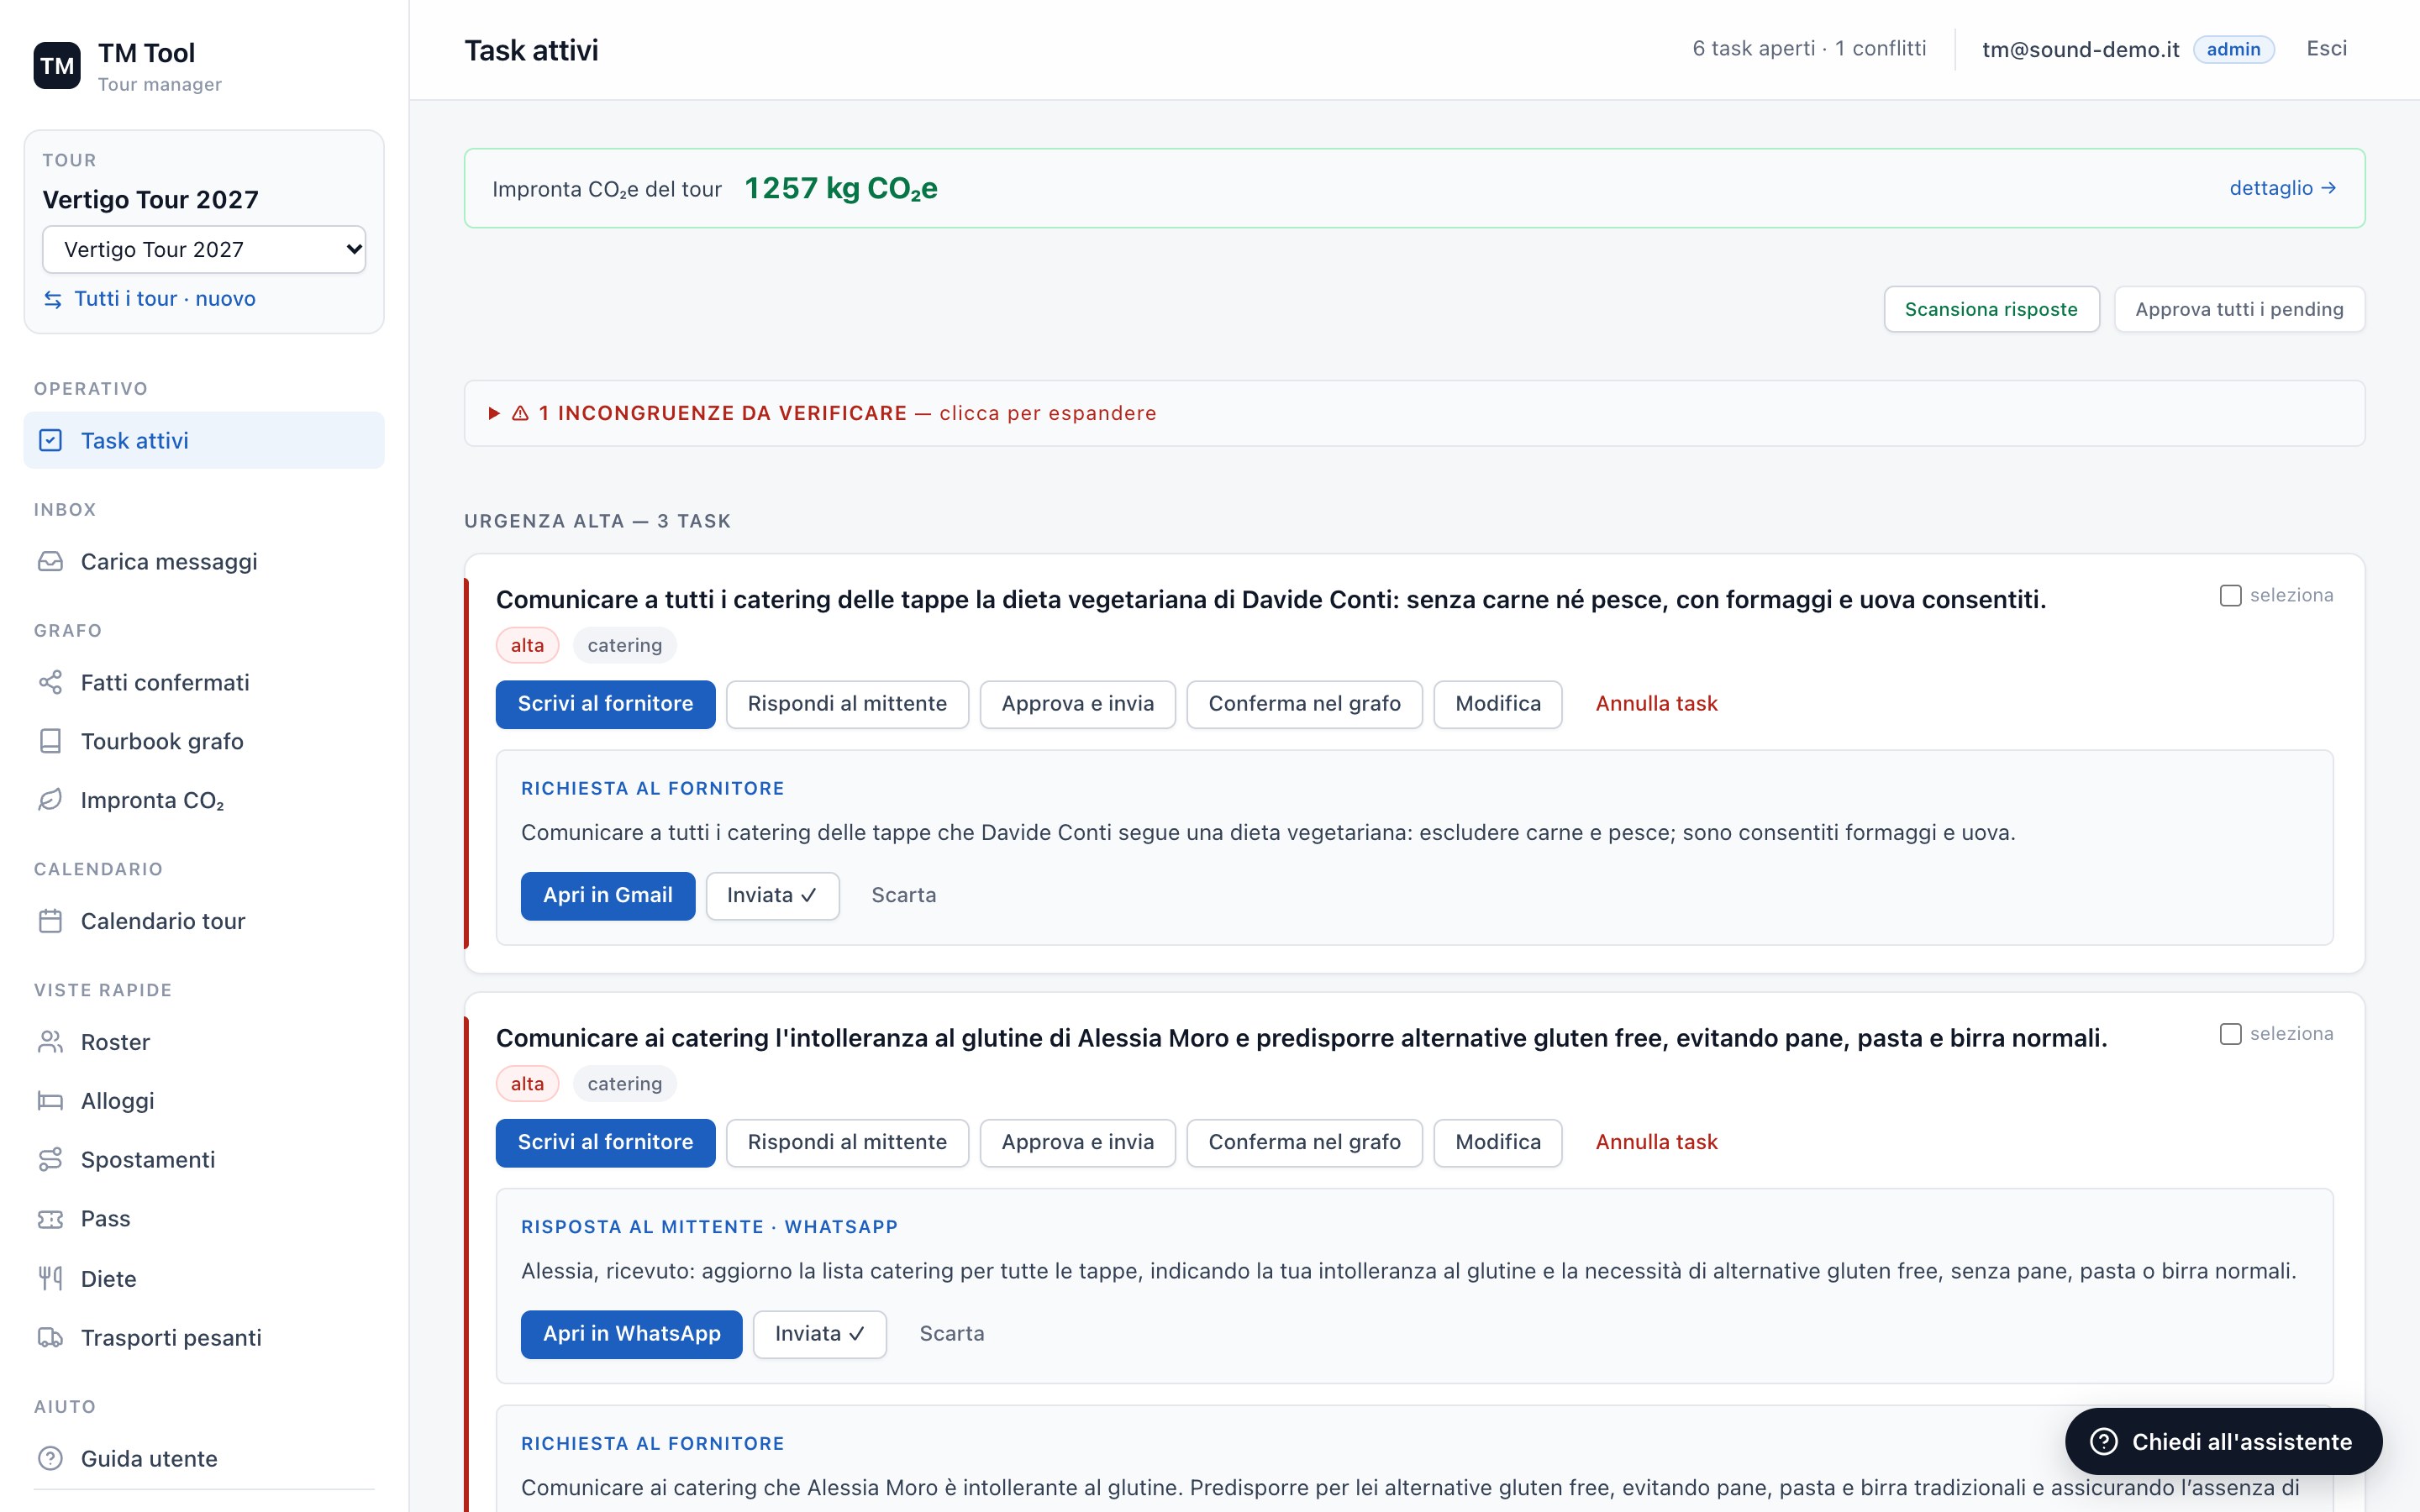2420x1512 pixels.
Task: Click Tutti i tour · nuovo link
Action: pyautogui.click(x=164, y=298)
